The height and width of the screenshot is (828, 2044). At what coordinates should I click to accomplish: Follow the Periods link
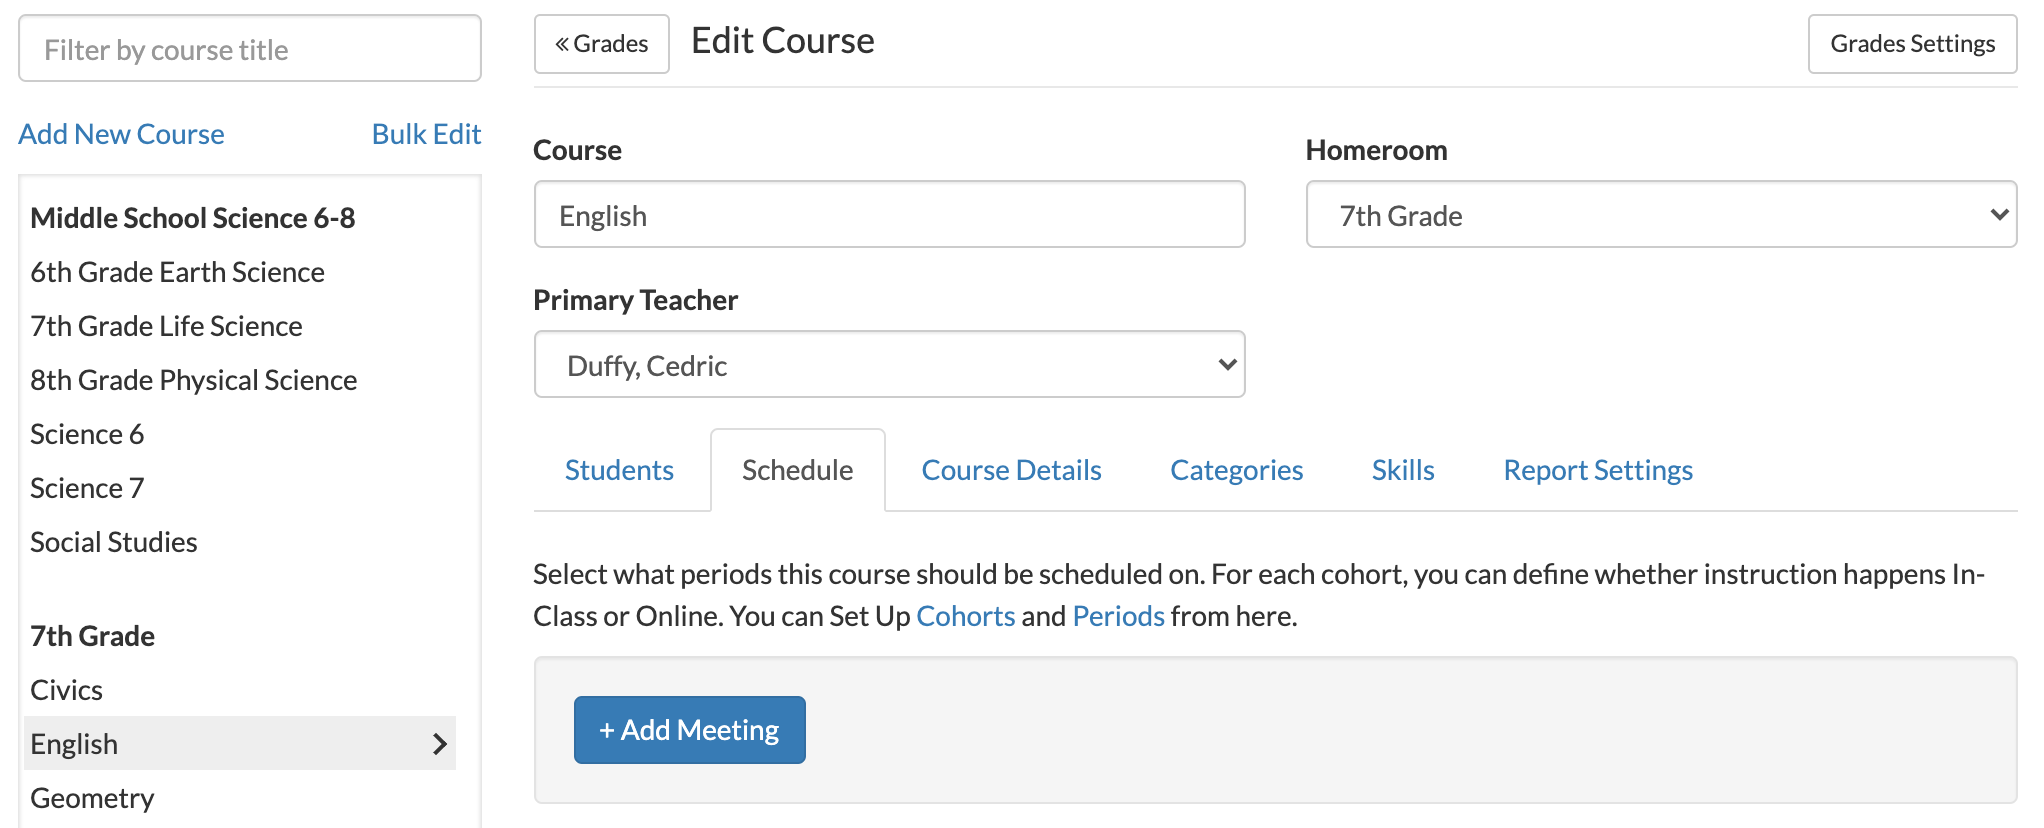1118,616
